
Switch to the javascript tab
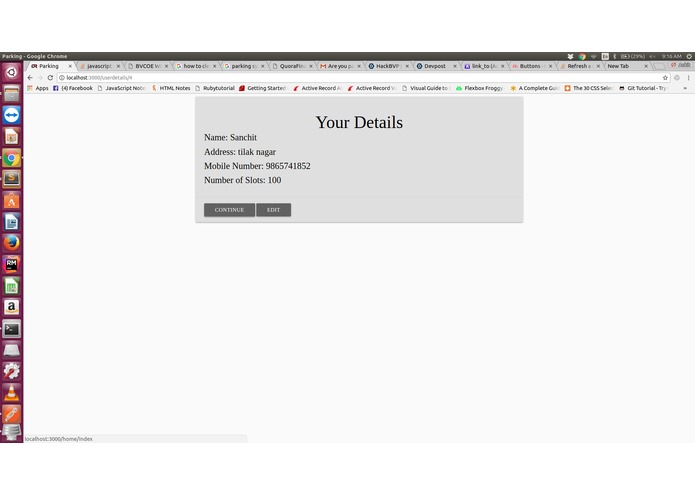pos(99,66)
